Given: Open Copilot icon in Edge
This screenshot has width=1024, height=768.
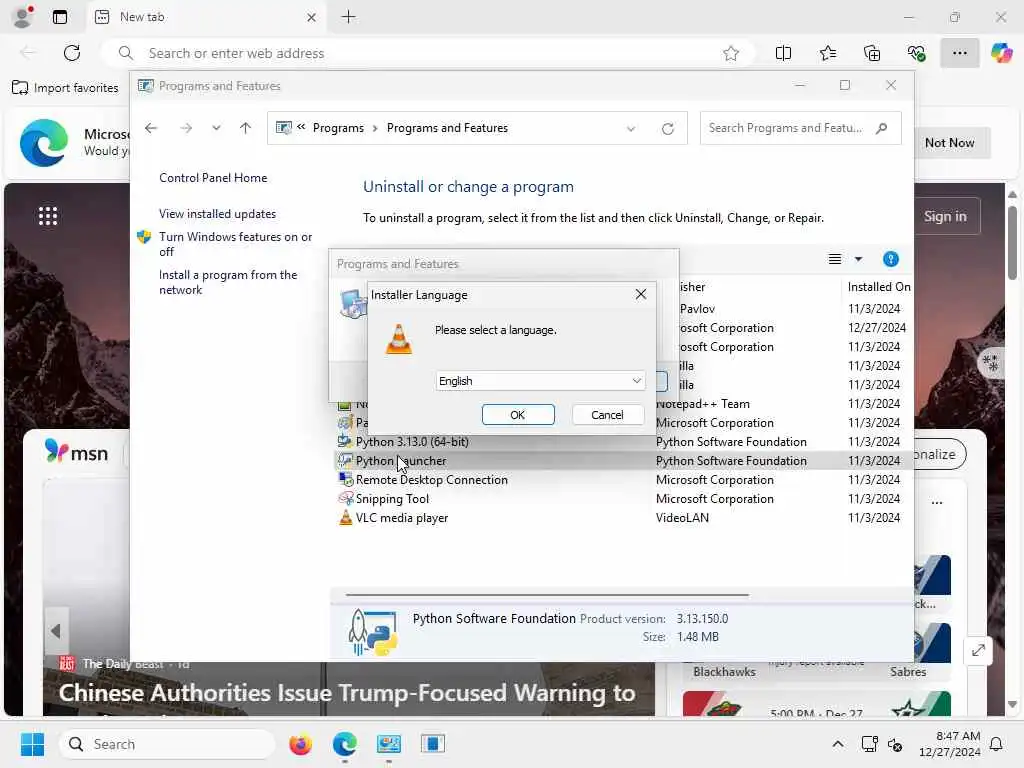Looking at the screenshot, I should click(1001, 54).
